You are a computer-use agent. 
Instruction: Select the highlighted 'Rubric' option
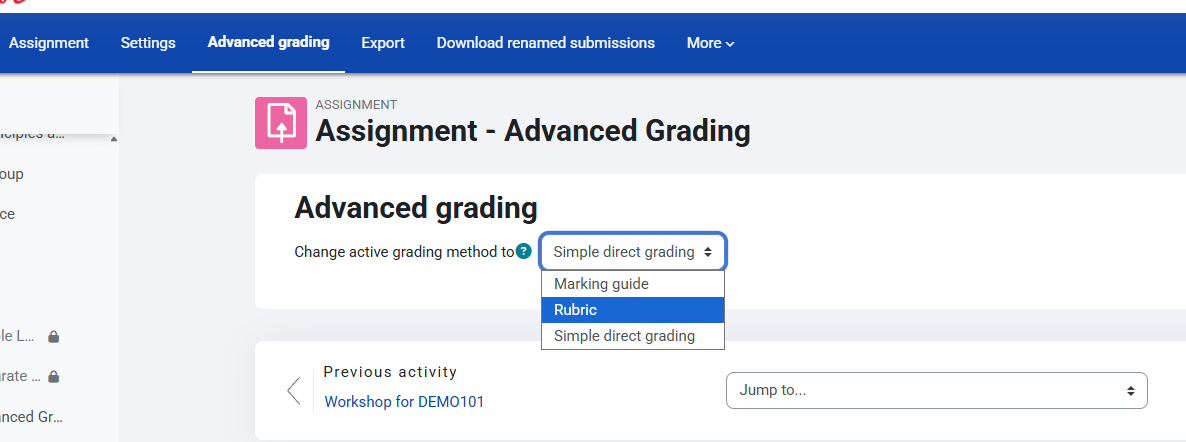coord(575,310)
